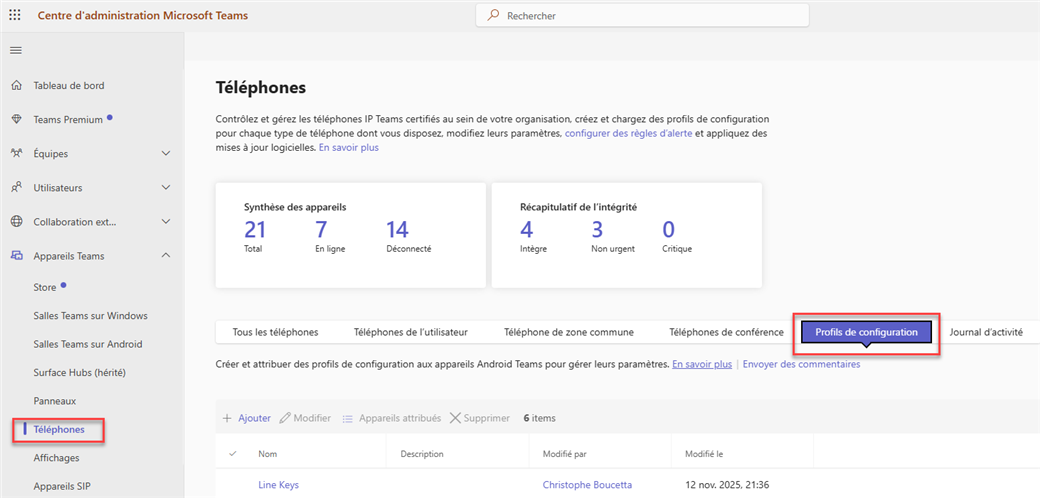The width and height of the screenshot is (1040, 498).
Task: Click the Collaboration externe globe icon
Action: (16, 222)
